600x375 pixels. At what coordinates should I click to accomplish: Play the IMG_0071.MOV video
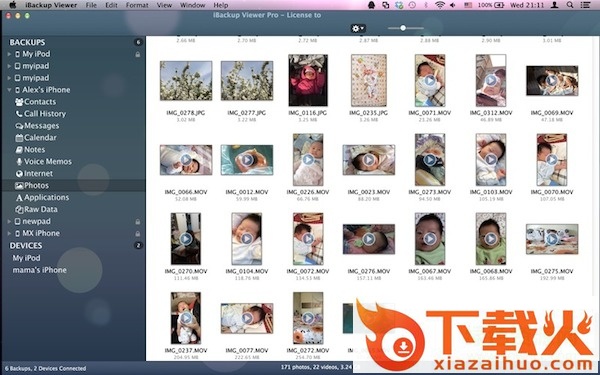pyautogui.click(x=430, y=80)
